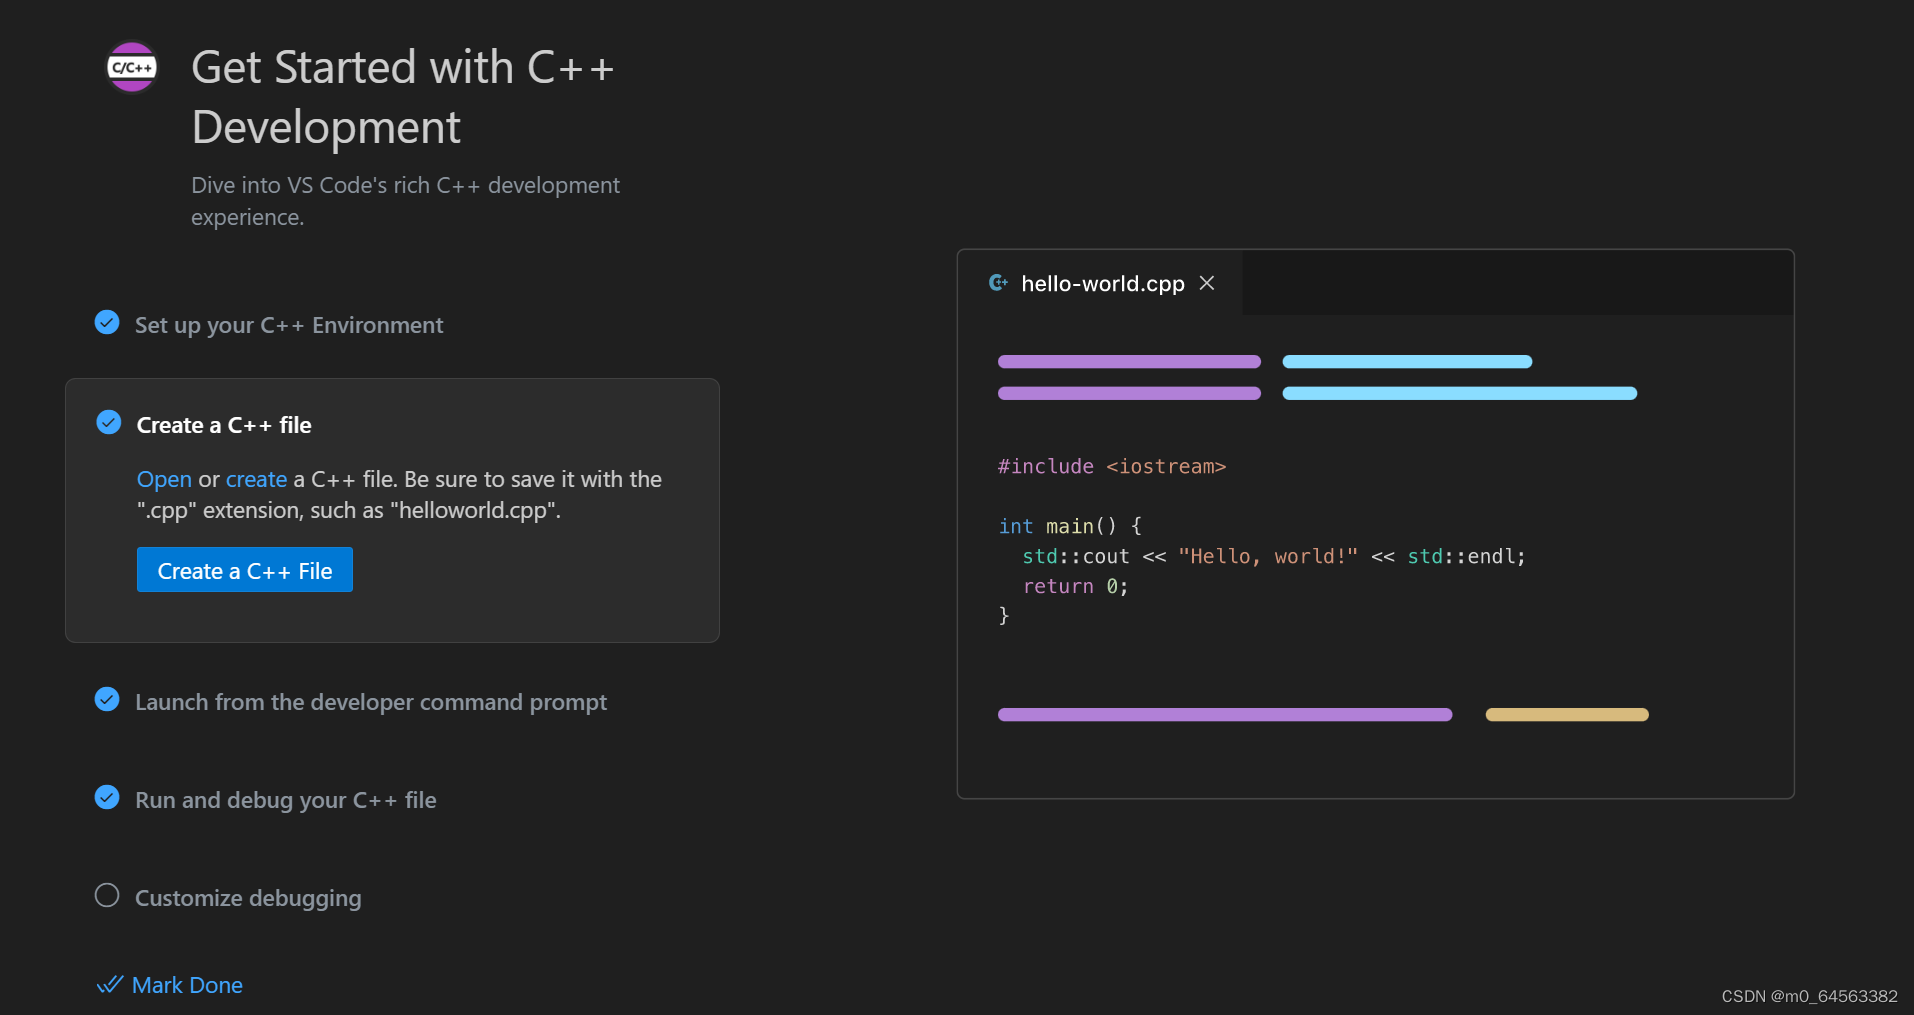Check the Customize debugging completion circle
The height and width of the screenshot is (1015, 1914).
pyautogui.click(x=106, y=895)
